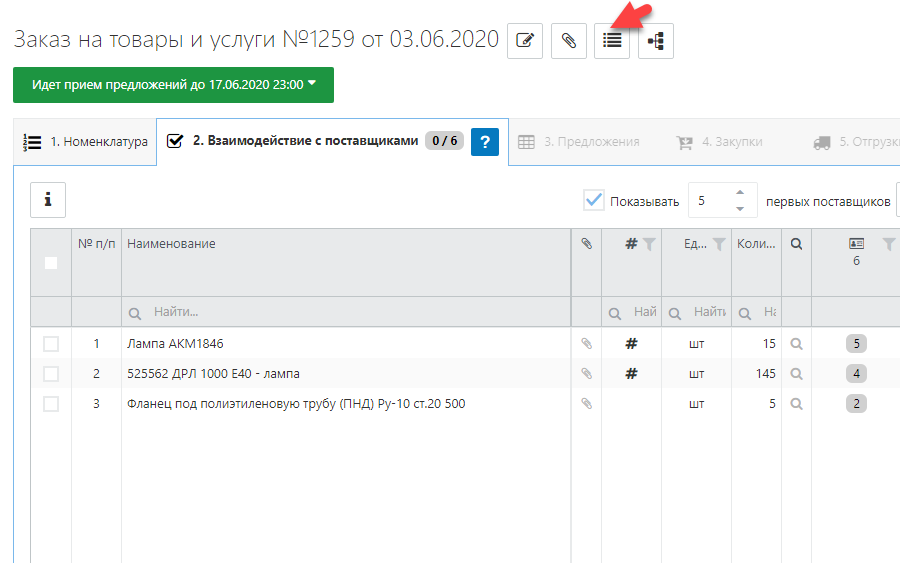This screenshot has height=563, width=900.
Task: Open the blue question mark help
Action: [484, 141]
